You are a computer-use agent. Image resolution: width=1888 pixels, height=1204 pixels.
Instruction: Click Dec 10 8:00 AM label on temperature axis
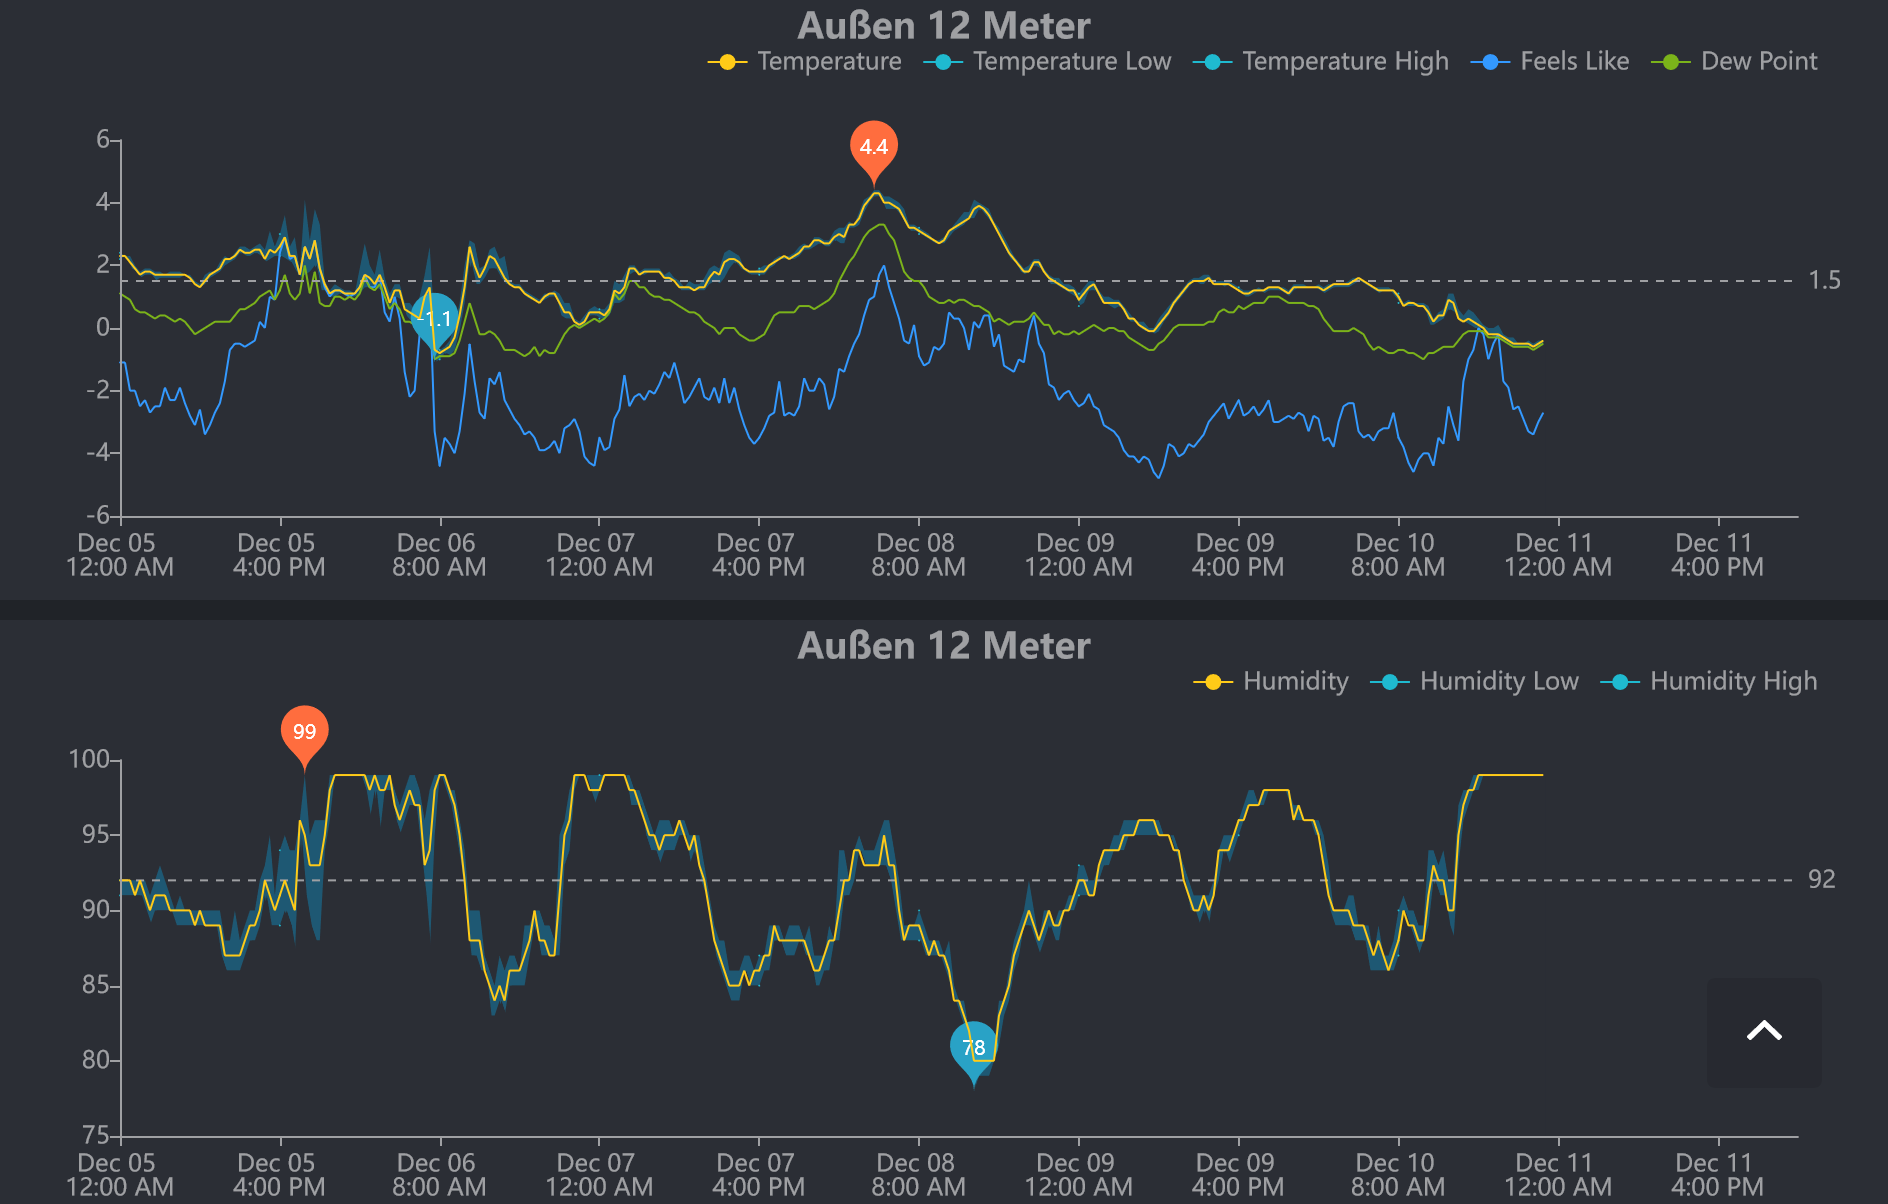click(x=1397, y=555)
